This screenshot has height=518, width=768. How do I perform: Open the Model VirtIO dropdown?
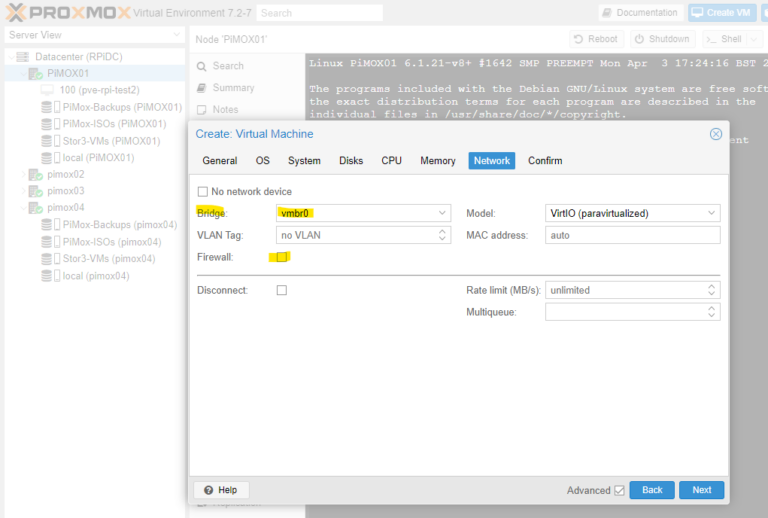point(711,213)
